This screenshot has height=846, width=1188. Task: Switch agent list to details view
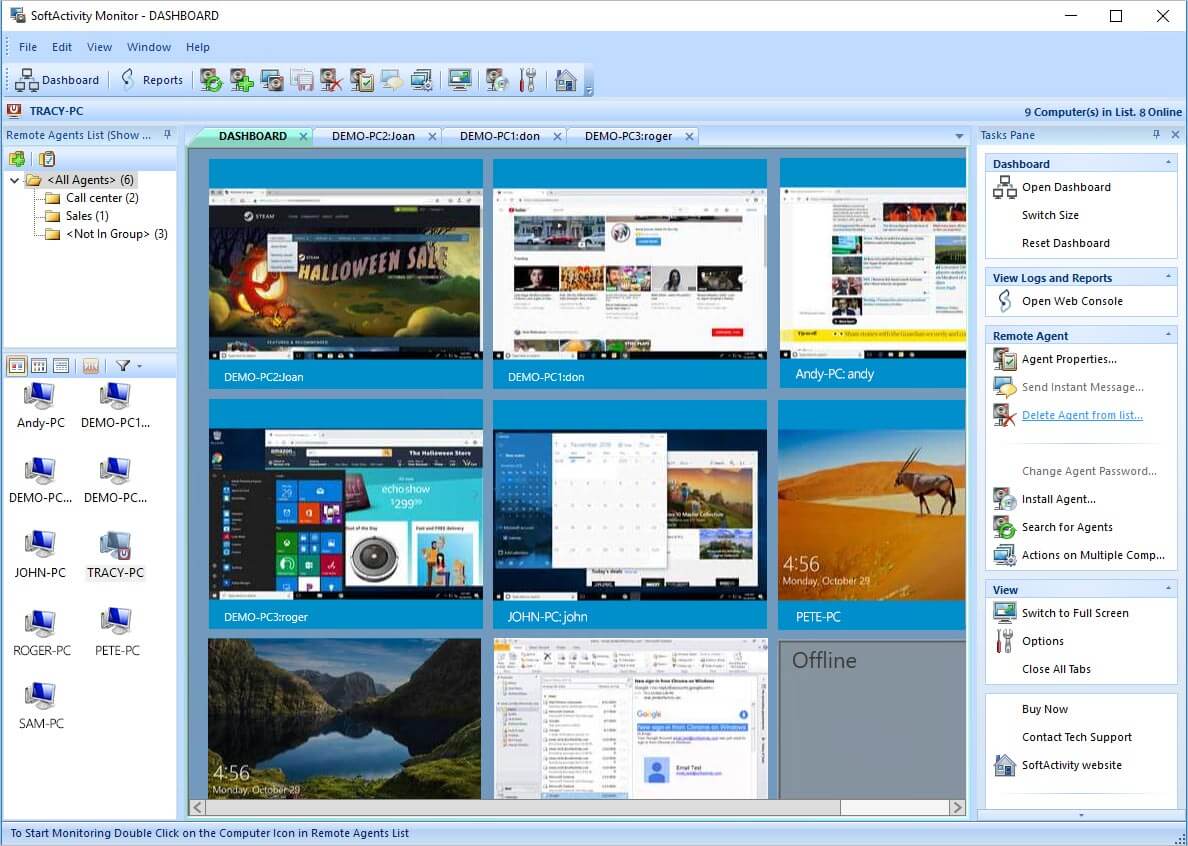point(61,366)
